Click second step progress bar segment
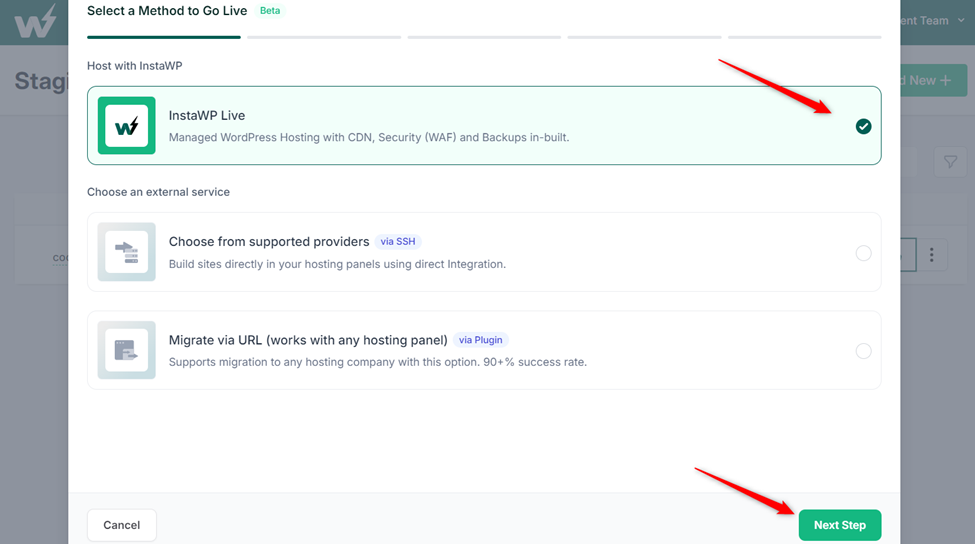Viewport: 975px width, 544px height. 324,37
